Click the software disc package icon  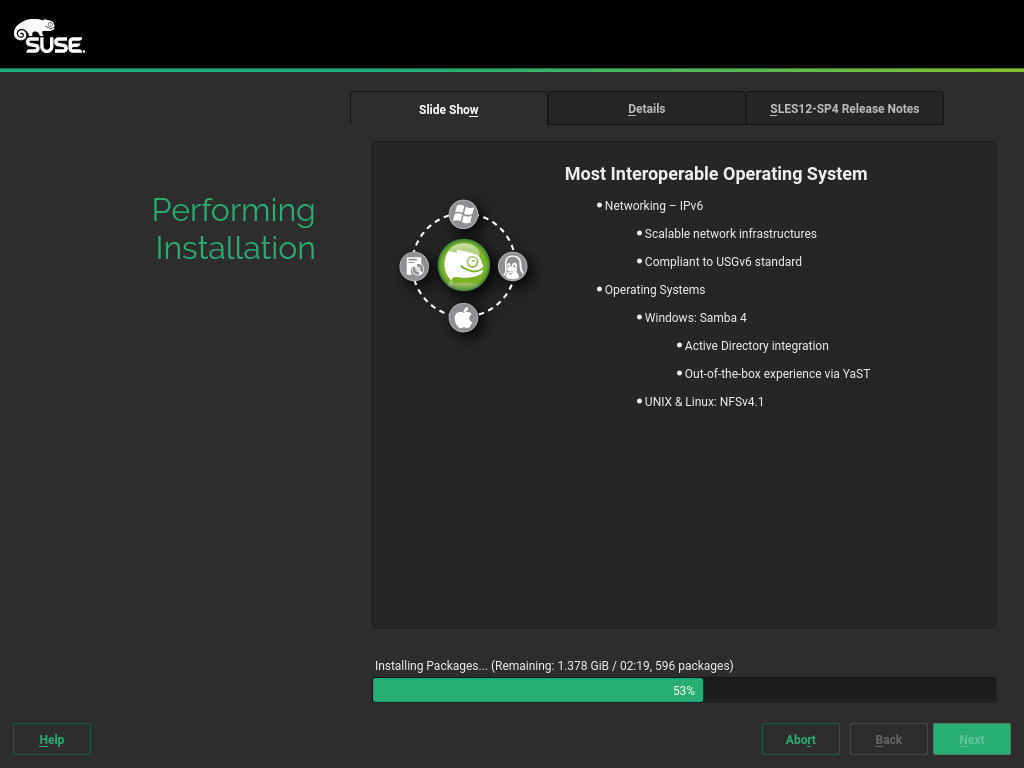click(414, 266)
